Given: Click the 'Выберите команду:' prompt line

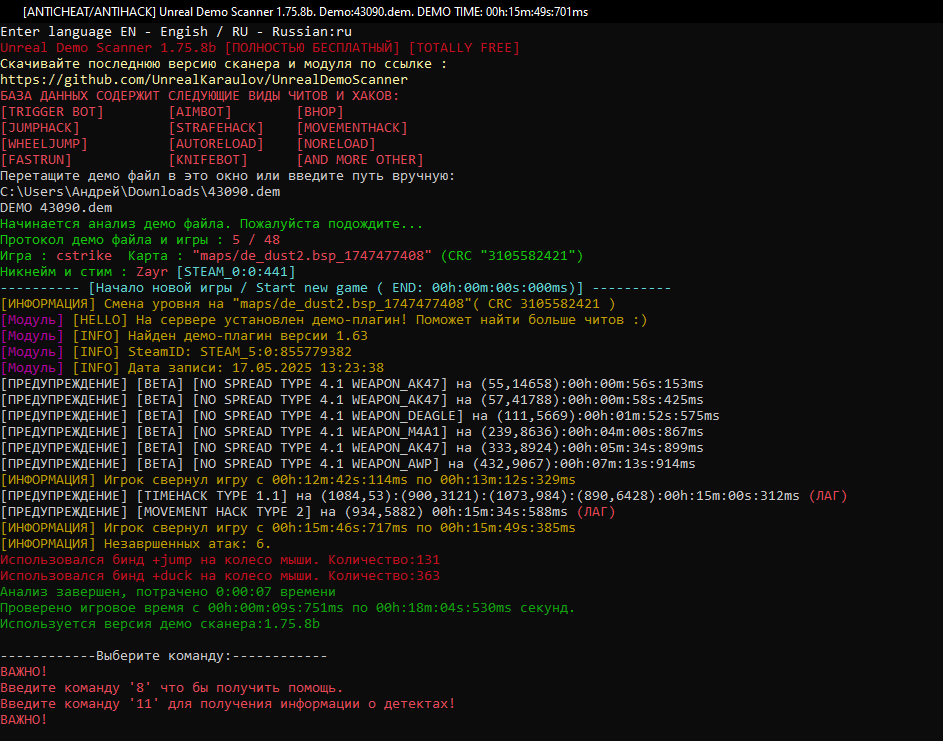Looking at the screenshot, I should click(x=164, y=656).
